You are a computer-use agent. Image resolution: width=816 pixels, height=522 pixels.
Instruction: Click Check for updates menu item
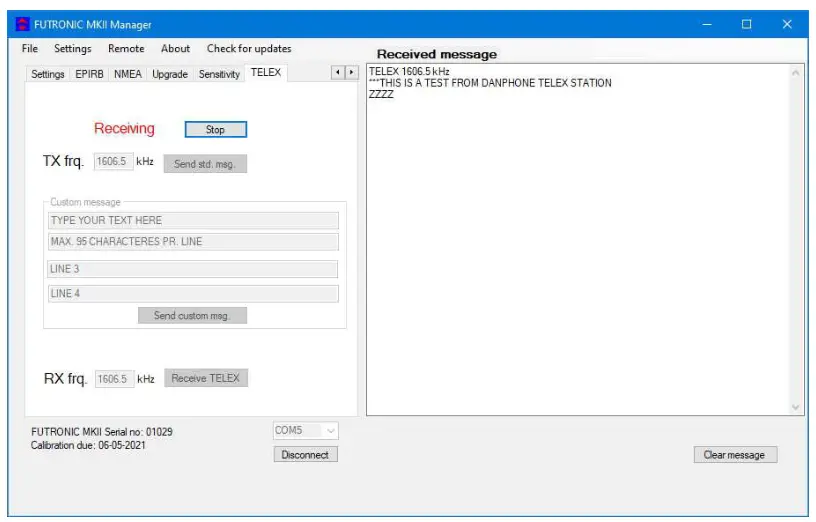tap(249, 48)
